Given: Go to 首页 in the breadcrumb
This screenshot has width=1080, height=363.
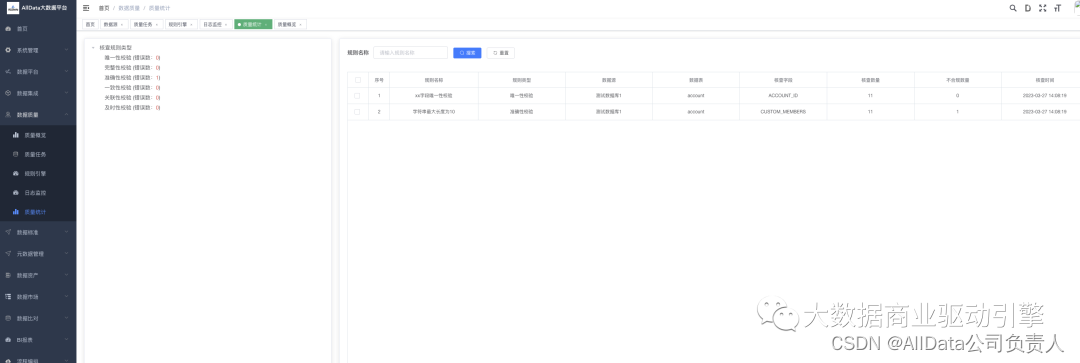Looking at the screenshot, I should coord(104,8).
